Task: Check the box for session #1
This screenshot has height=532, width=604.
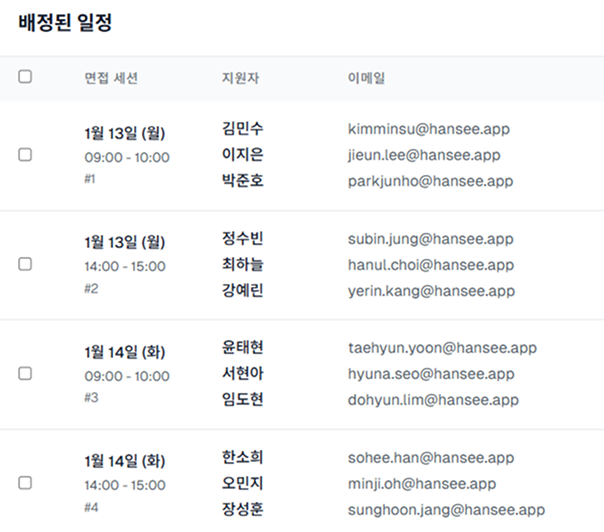Action: [25, 155]
